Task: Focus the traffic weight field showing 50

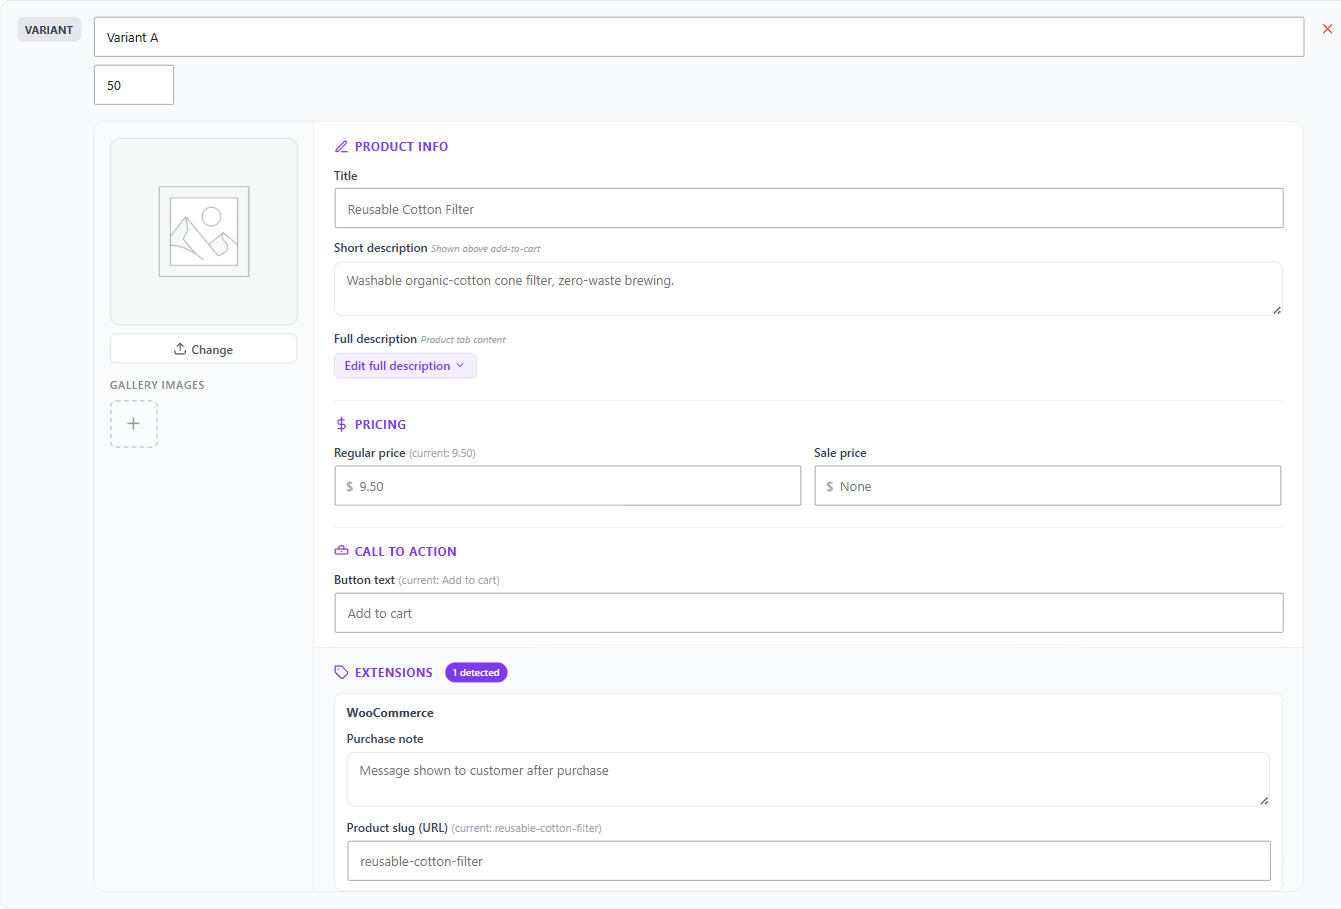Action: coord(134,85)
